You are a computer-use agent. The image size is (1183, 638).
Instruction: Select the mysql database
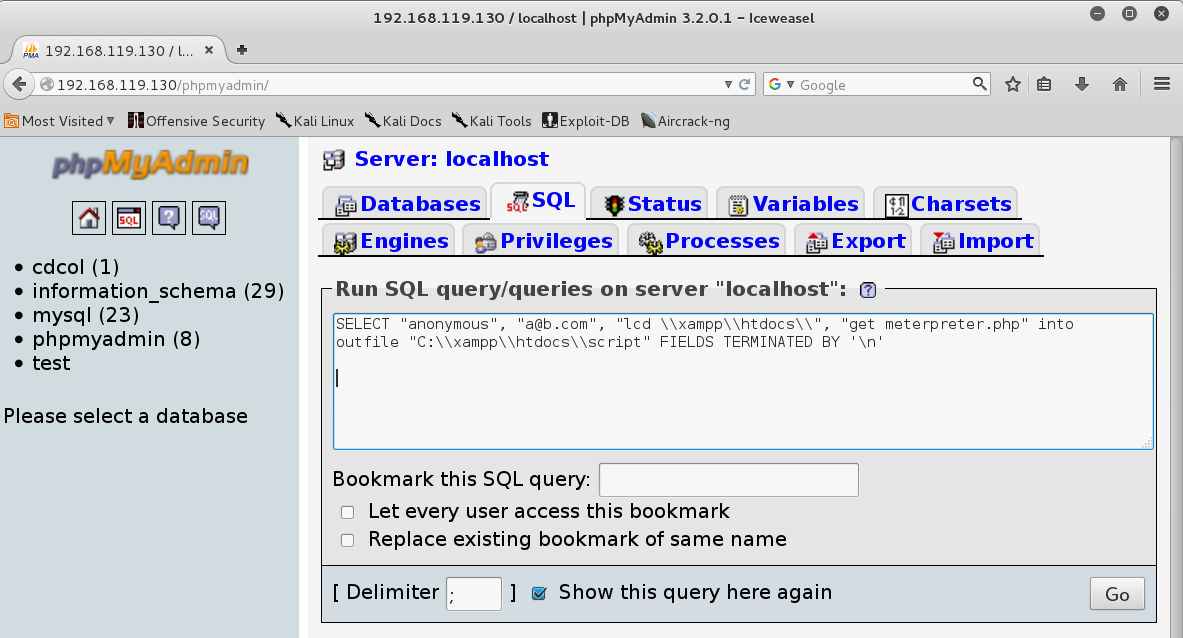85,315
